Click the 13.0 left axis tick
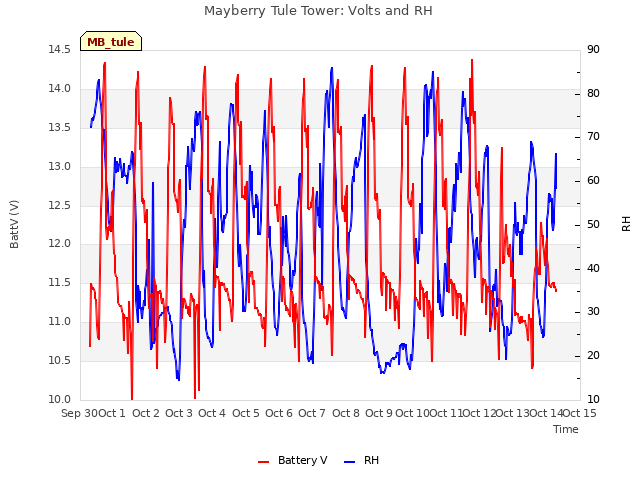The height and width of the screenshot is (480, 640). [x=59, y=167]
